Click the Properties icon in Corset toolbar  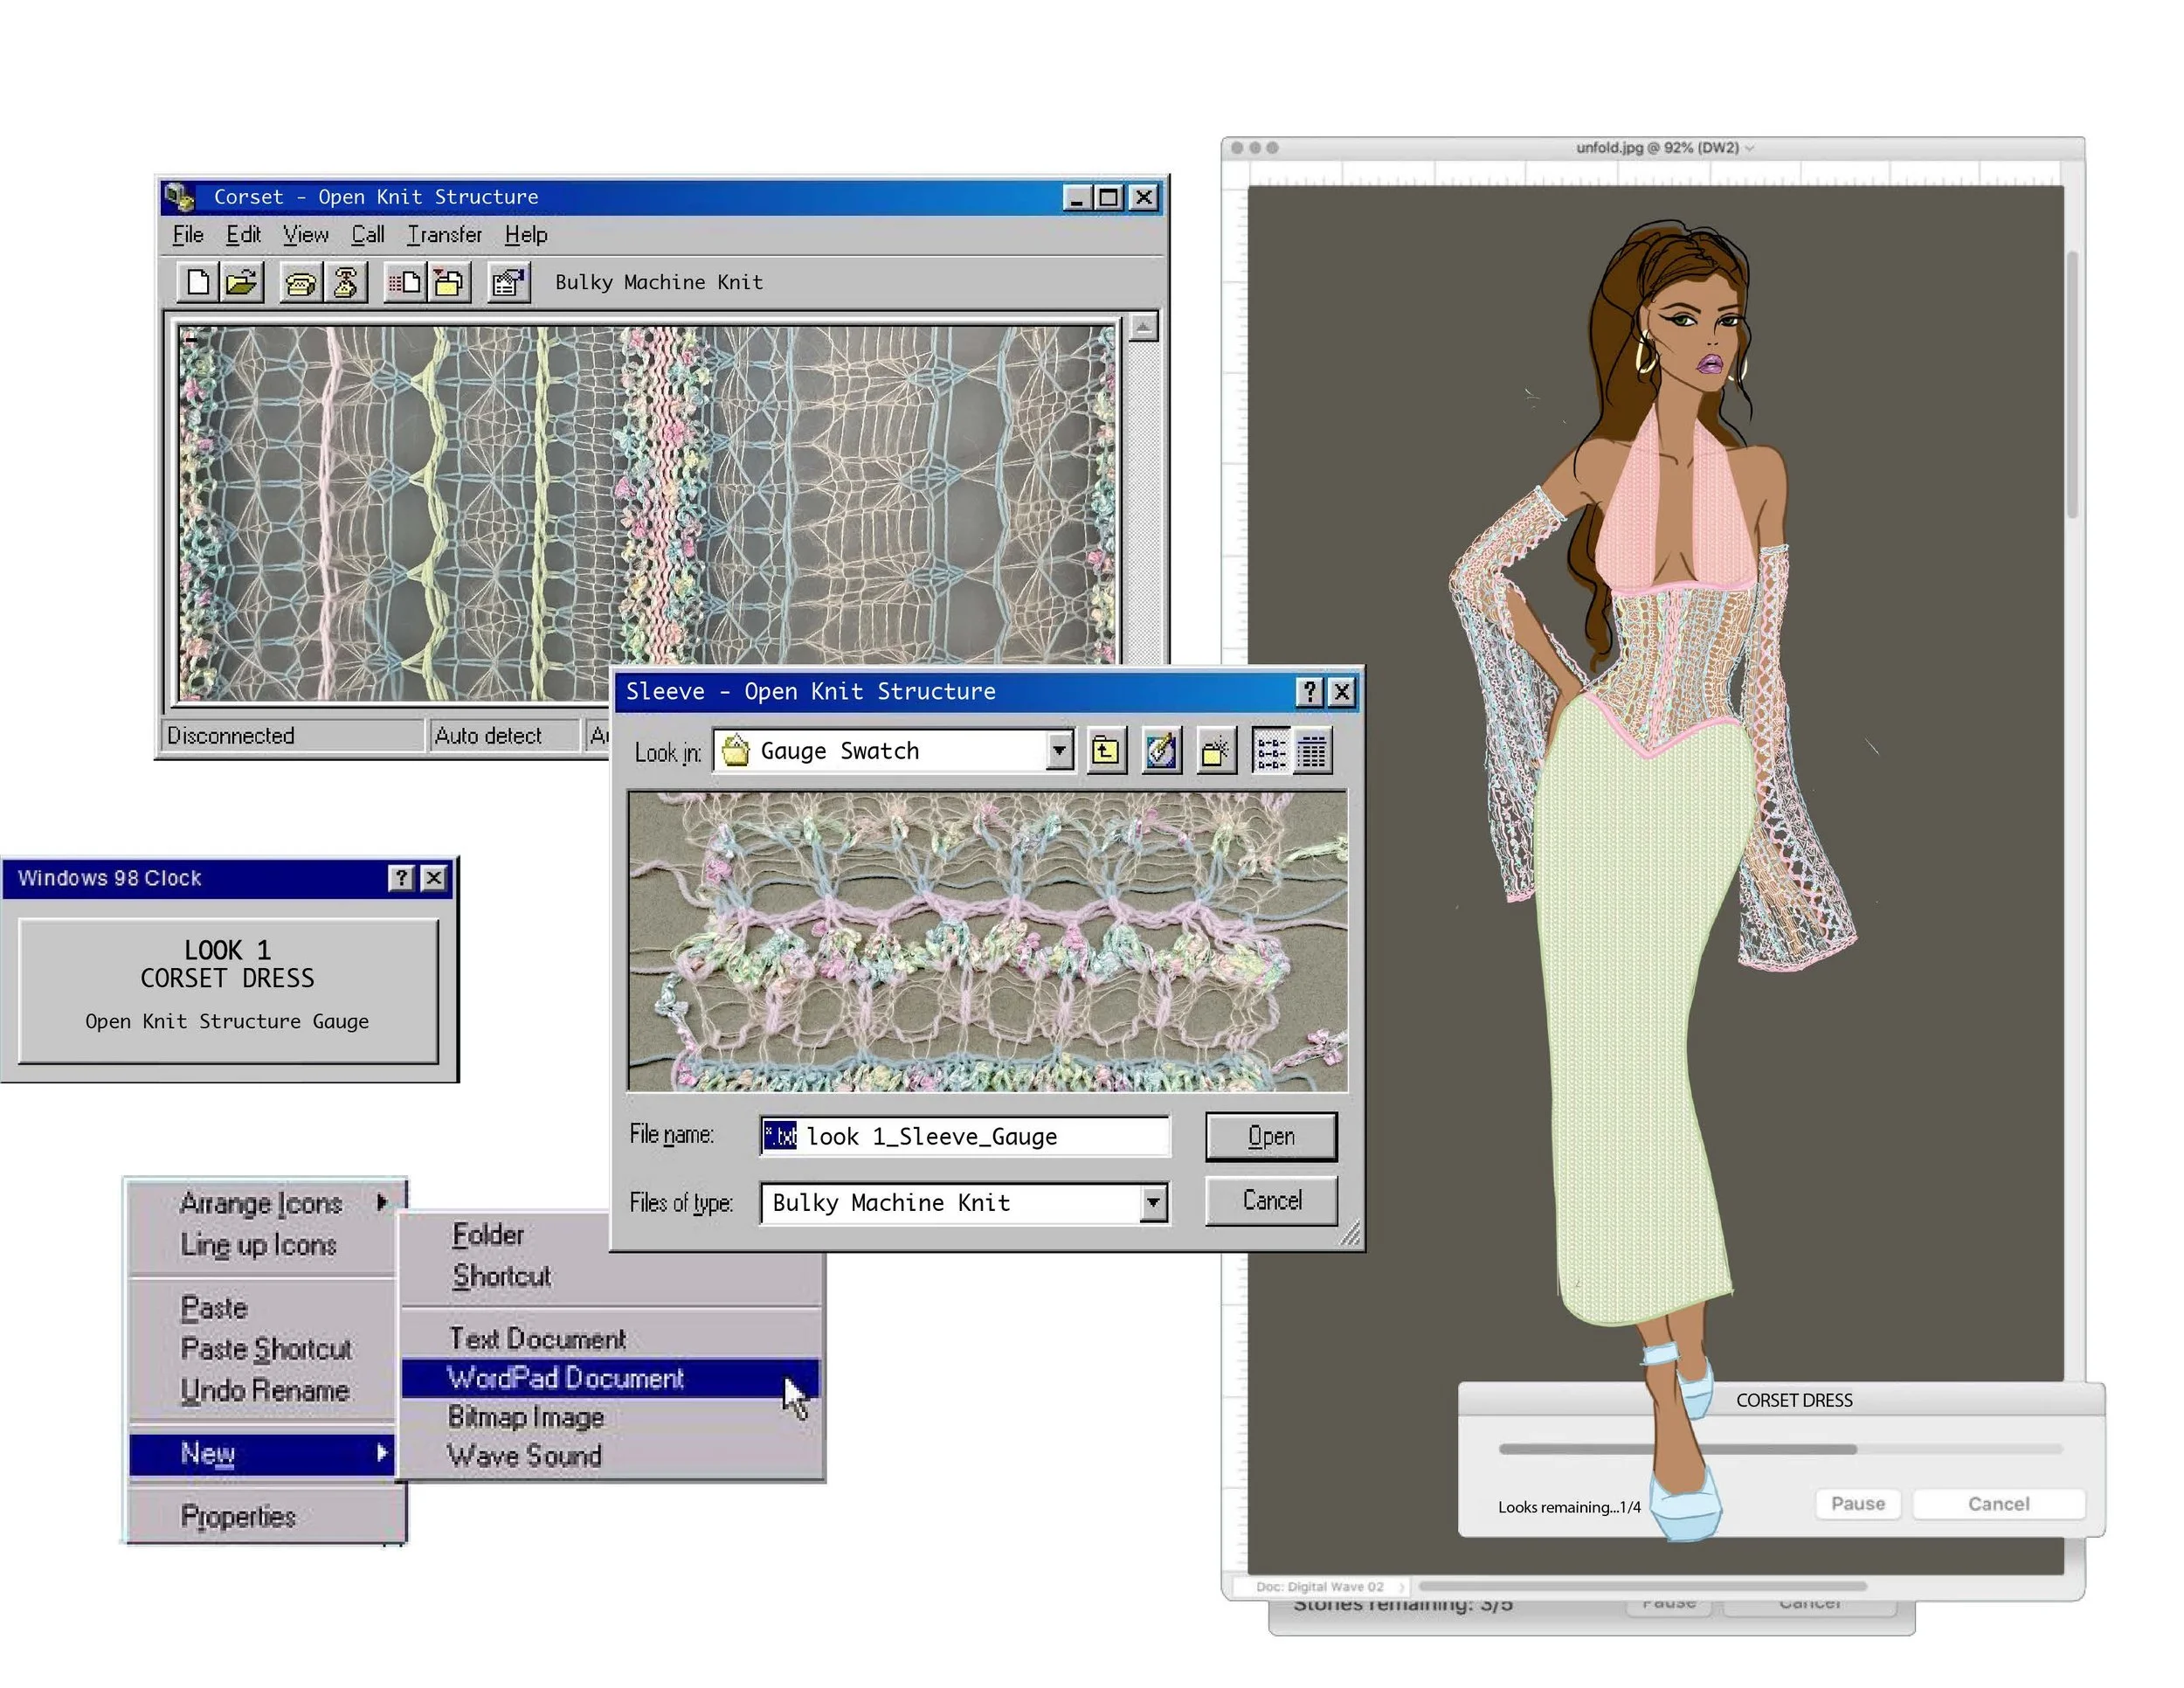(x=508, y=283)
